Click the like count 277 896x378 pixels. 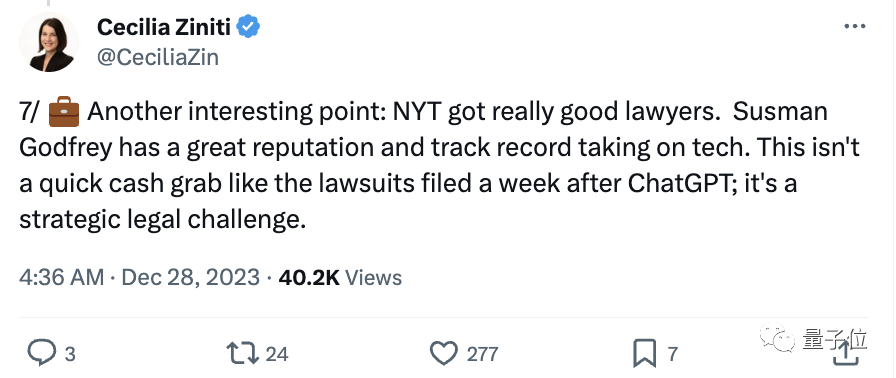(482, 355)
